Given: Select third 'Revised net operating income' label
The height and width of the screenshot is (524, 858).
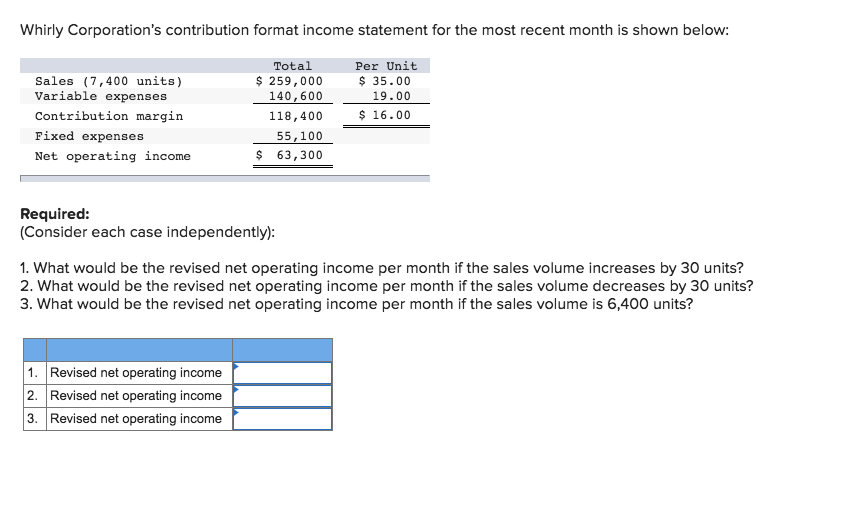Looking at the screenshot, I should 136,418.
